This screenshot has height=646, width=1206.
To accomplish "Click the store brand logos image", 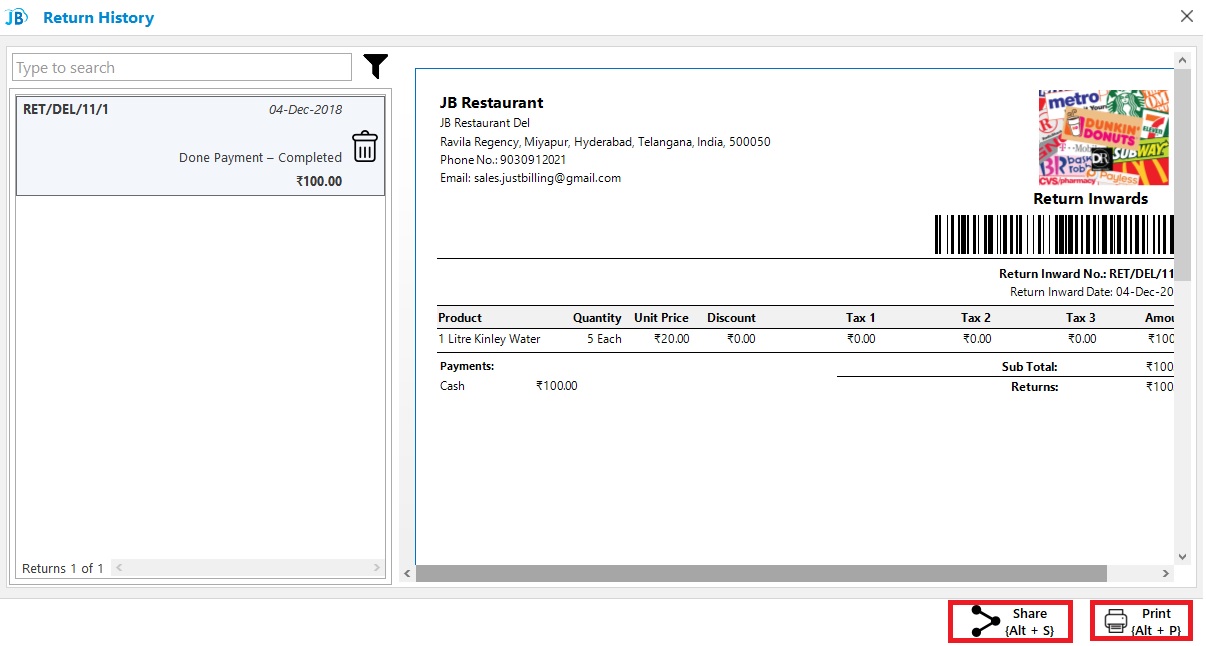I will (1104, 137).
